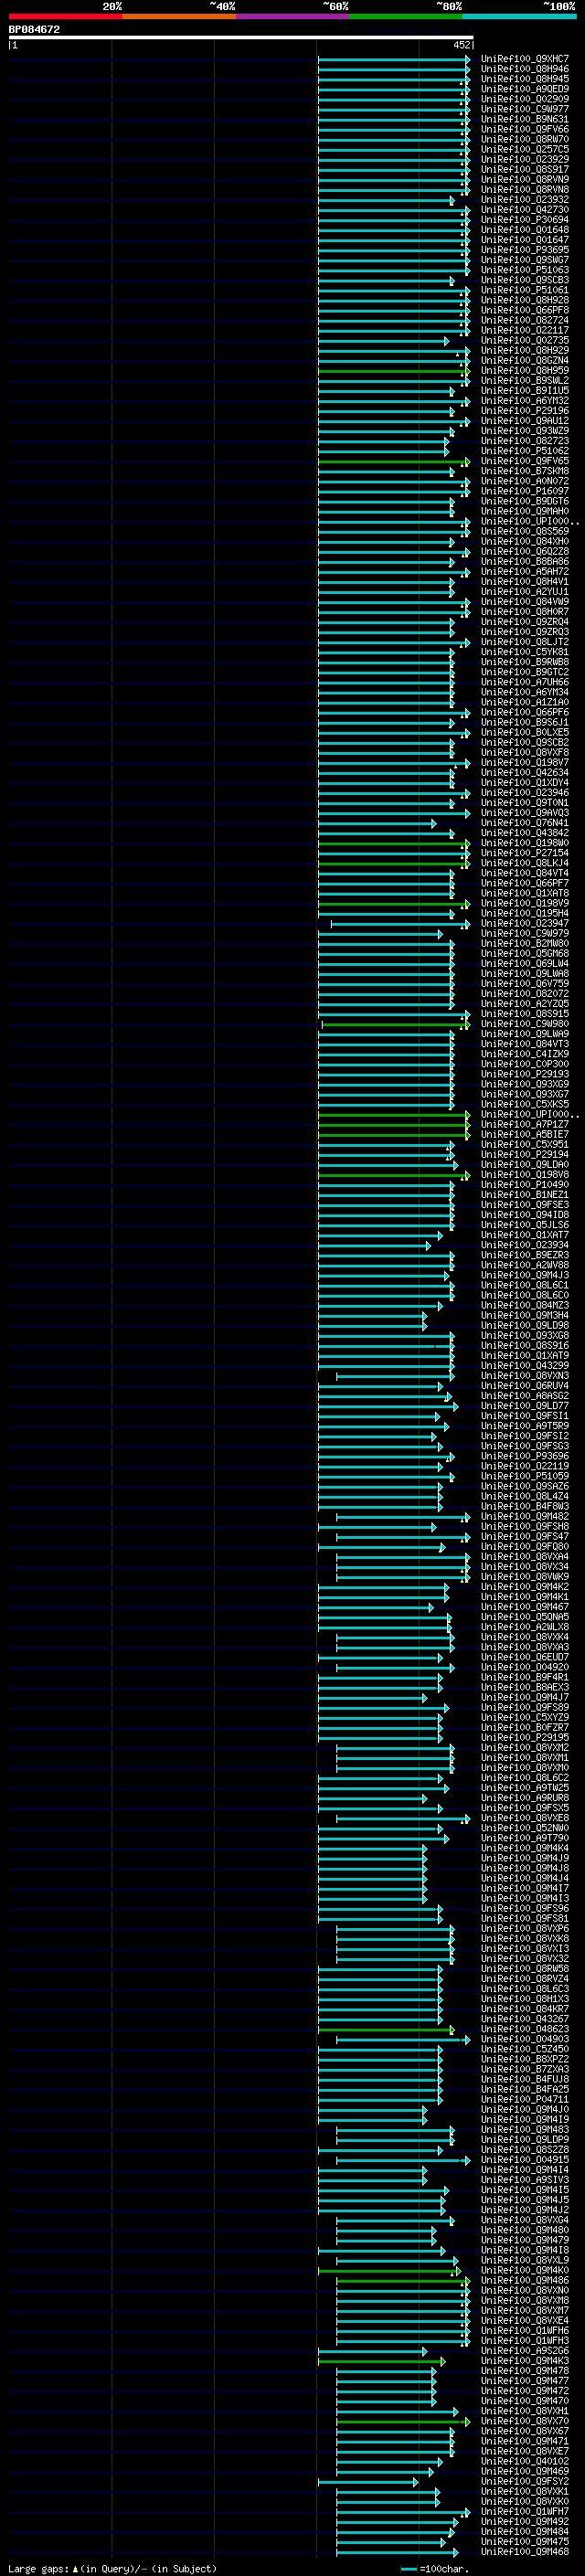Select the UniRef100_Q66PF8 label
The height and width of the screenshot is (2576, 585).
(x=524, y=310)
